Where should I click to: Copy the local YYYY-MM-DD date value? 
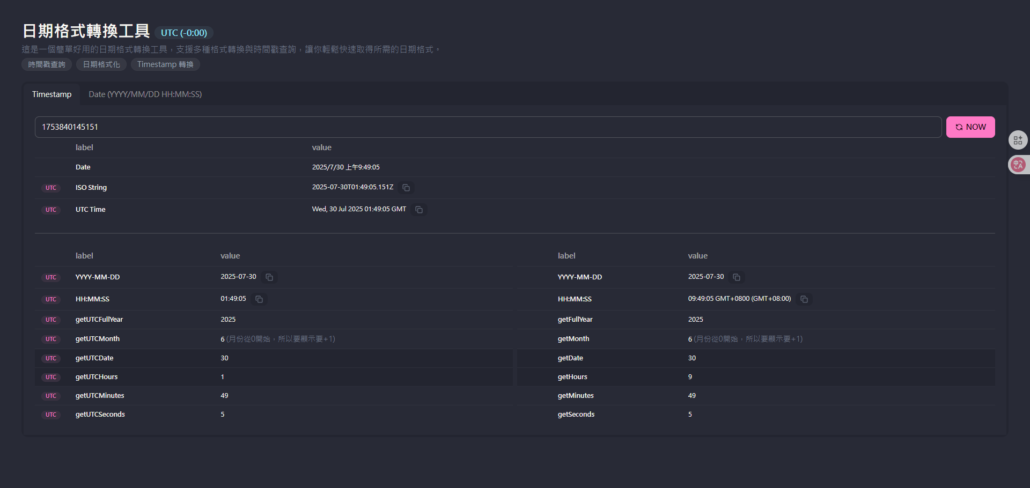737,277
